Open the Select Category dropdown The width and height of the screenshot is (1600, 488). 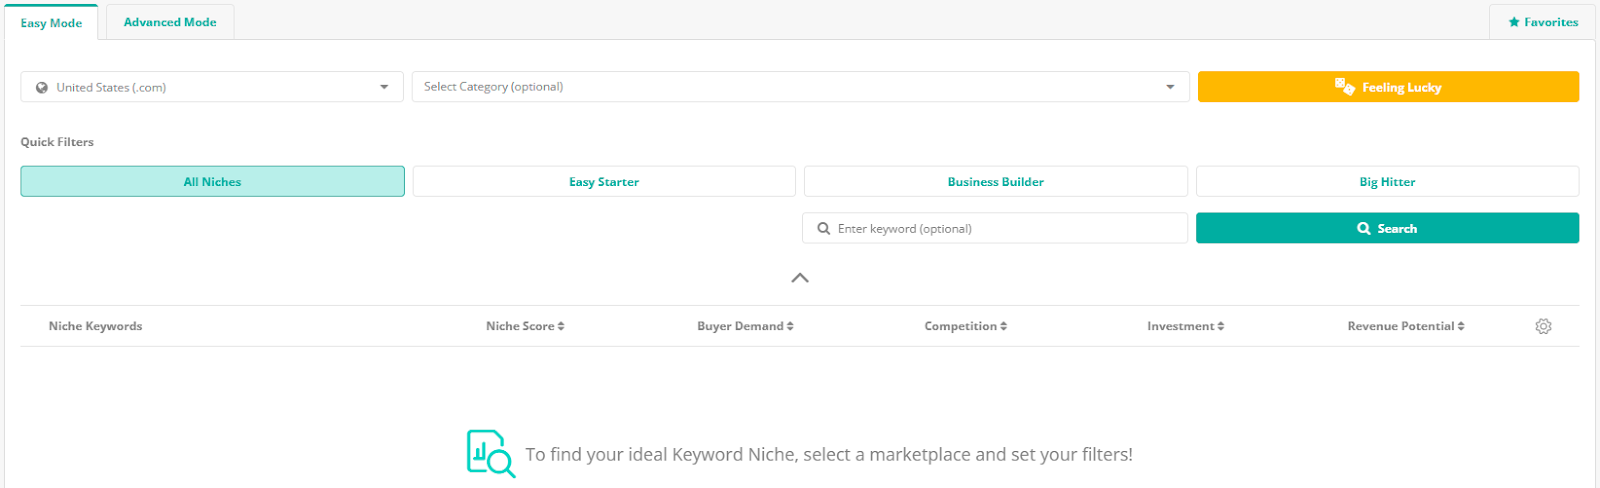(800, 87)
